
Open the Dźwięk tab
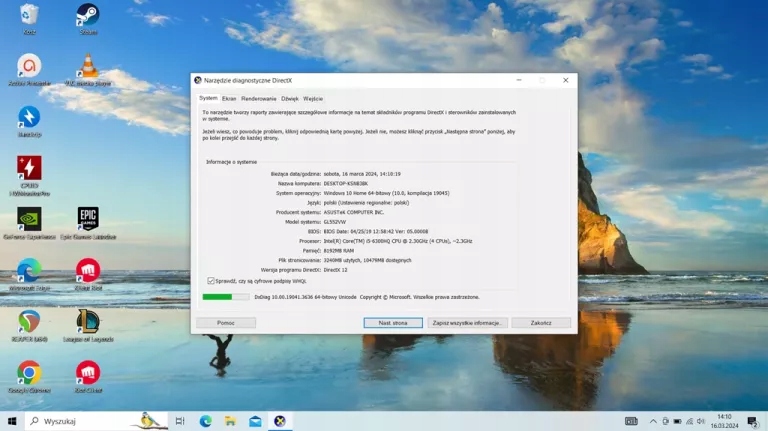(289, 99)
